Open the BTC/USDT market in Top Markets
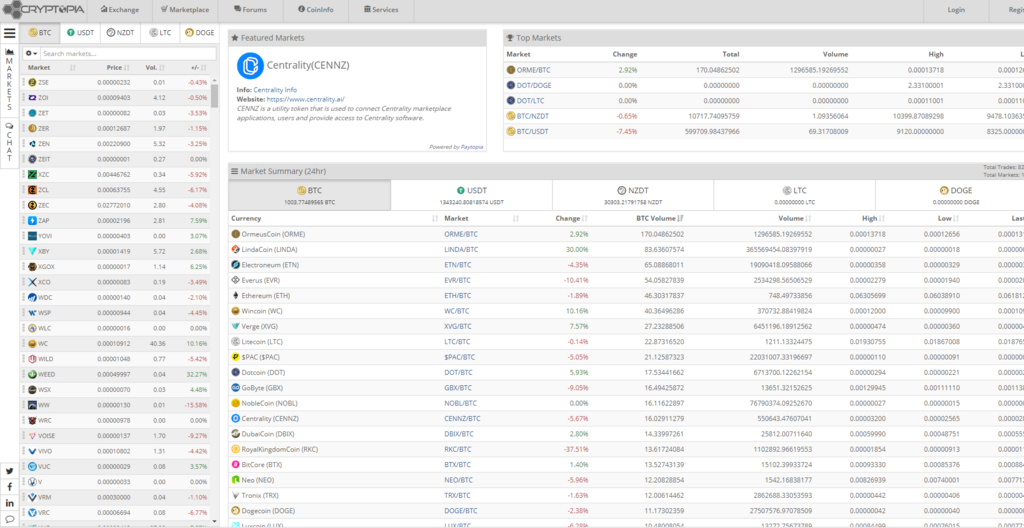The width and height of the screenshot is (1024, 528). (533, 131)
